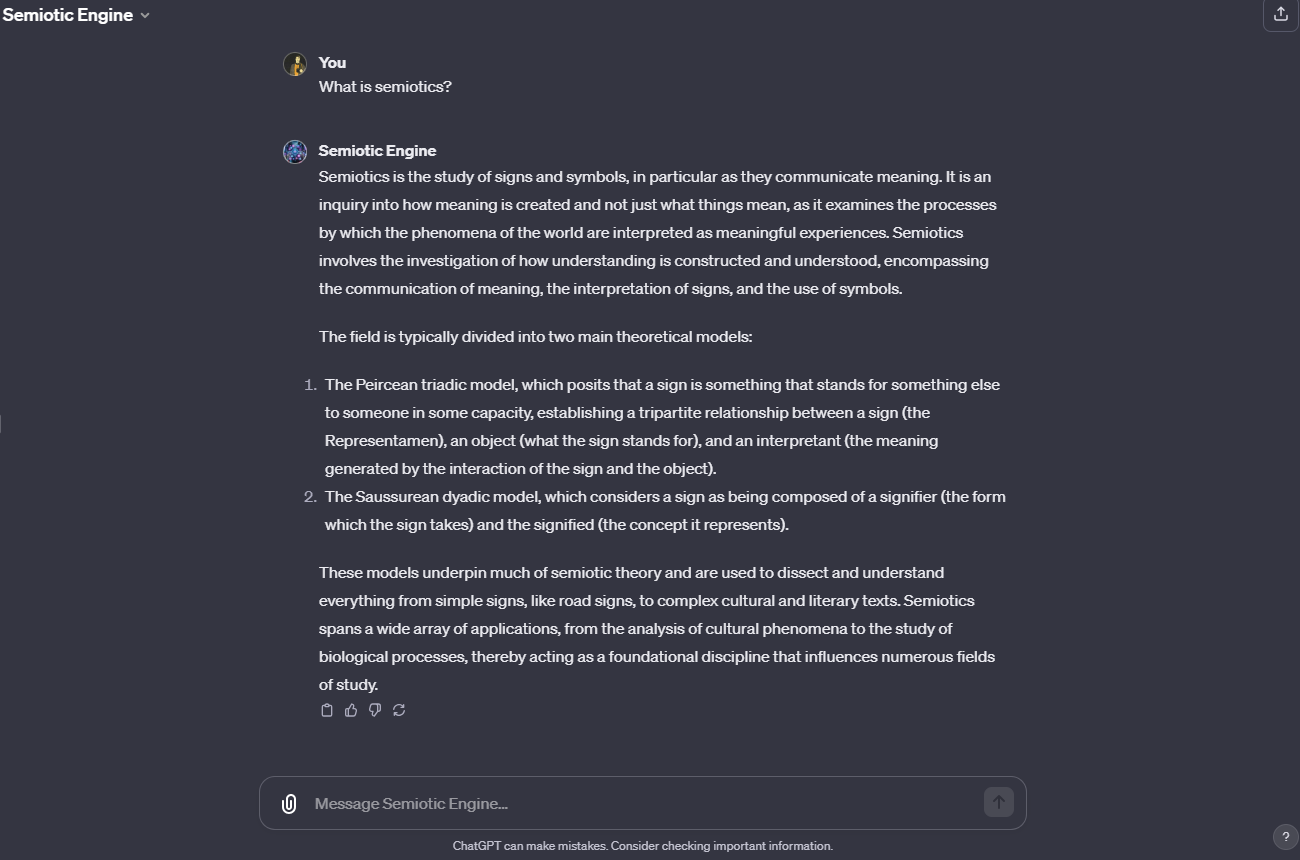The image size is (1300, 860).
Task: Share the conversation via the export icon
Action: tap(1280, 14)
